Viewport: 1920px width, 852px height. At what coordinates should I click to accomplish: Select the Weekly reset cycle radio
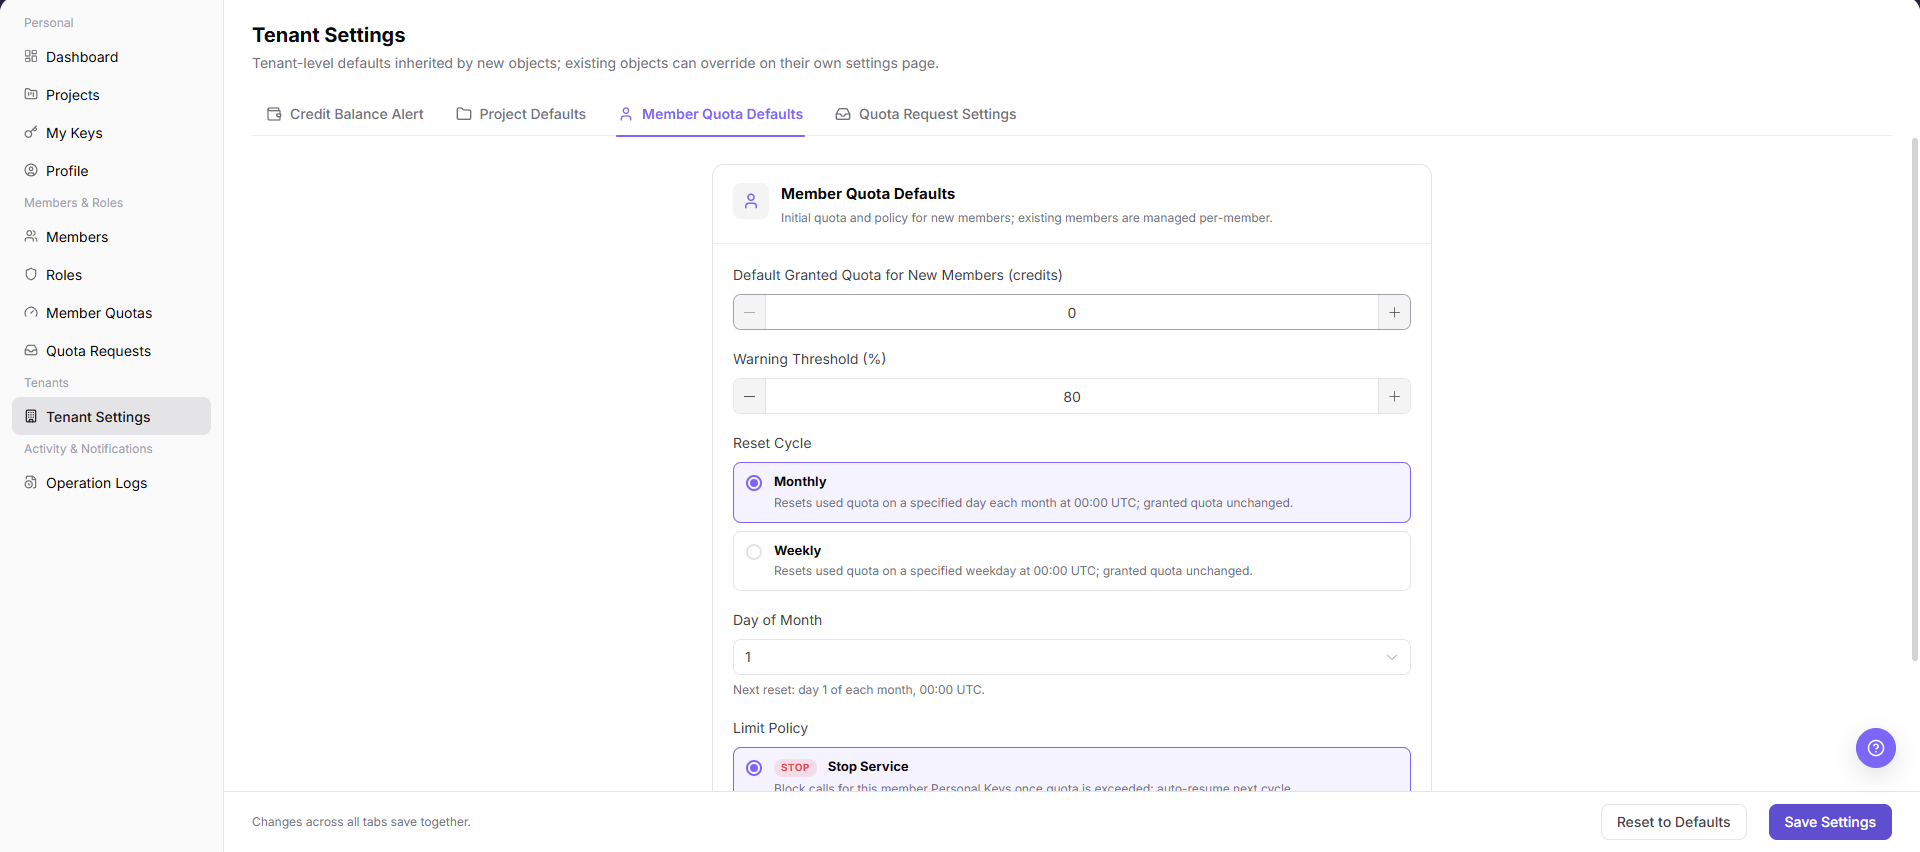pos(754,552)
